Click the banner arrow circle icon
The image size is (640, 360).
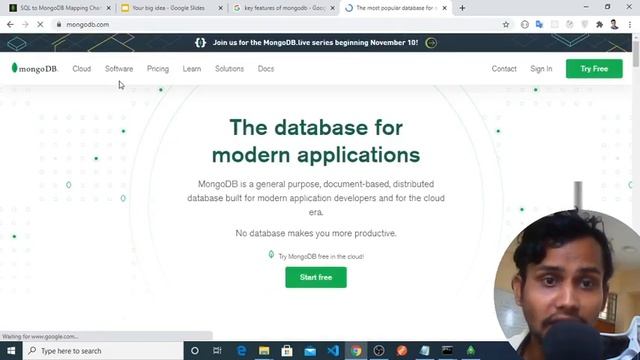click(431, 43)
